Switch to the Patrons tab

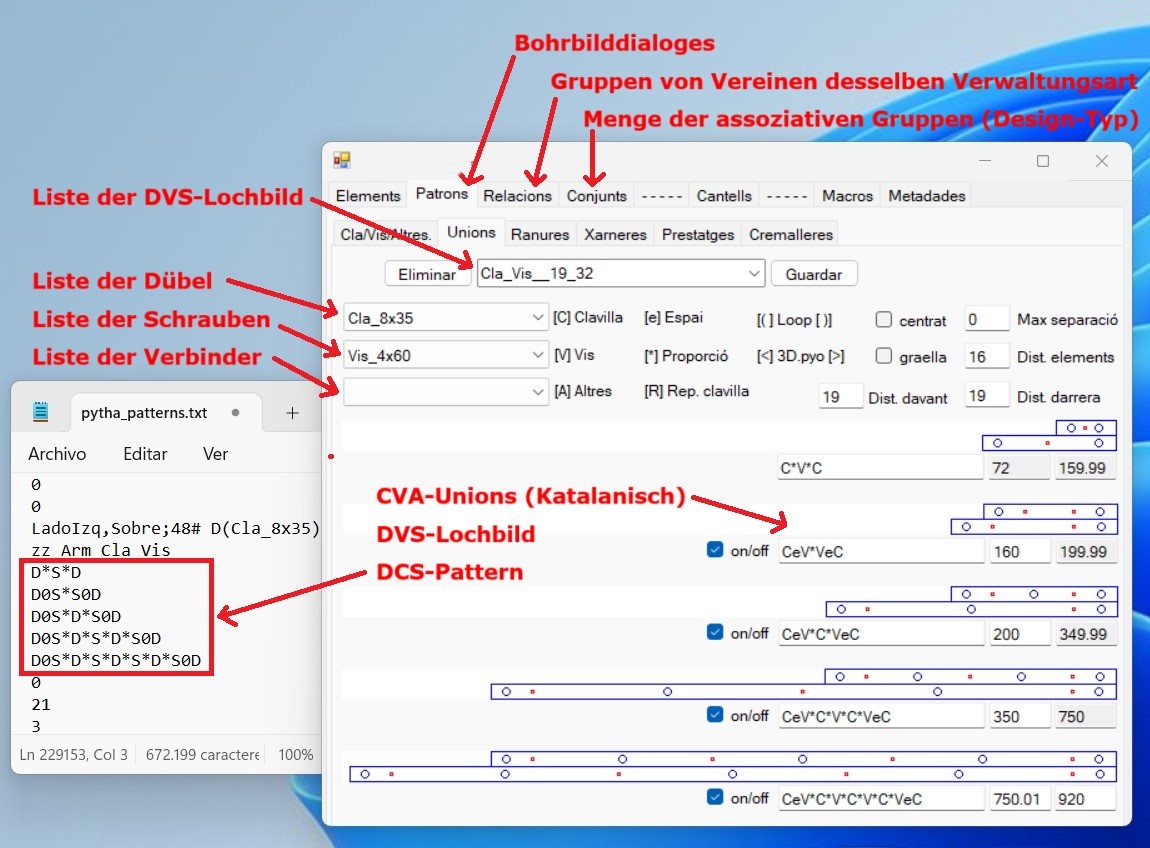(x=442, y=194)
